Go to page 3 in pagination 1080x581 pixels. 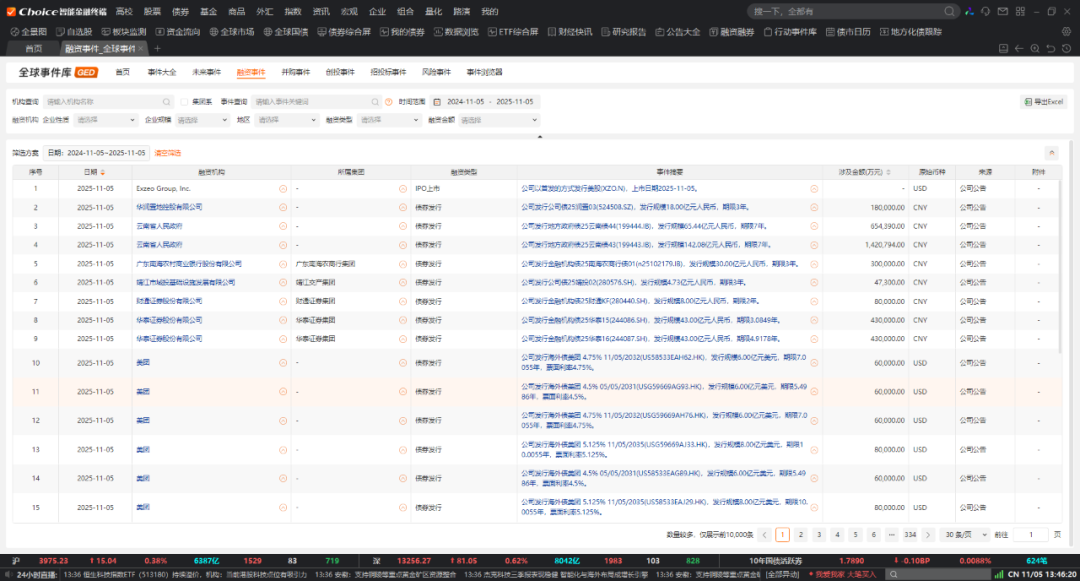pos(818,535)
